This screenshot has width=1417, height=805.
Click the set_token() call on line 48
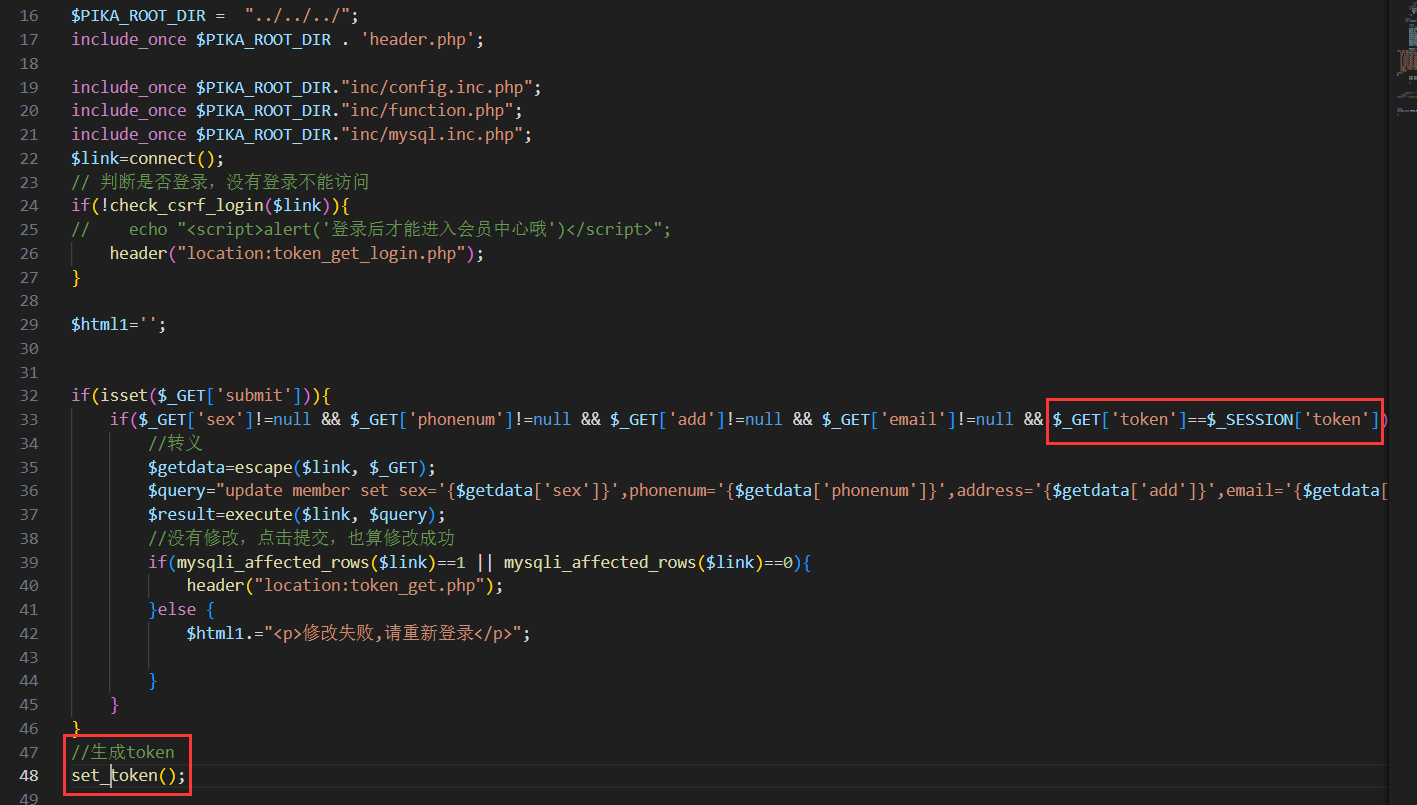pos(129,776)
